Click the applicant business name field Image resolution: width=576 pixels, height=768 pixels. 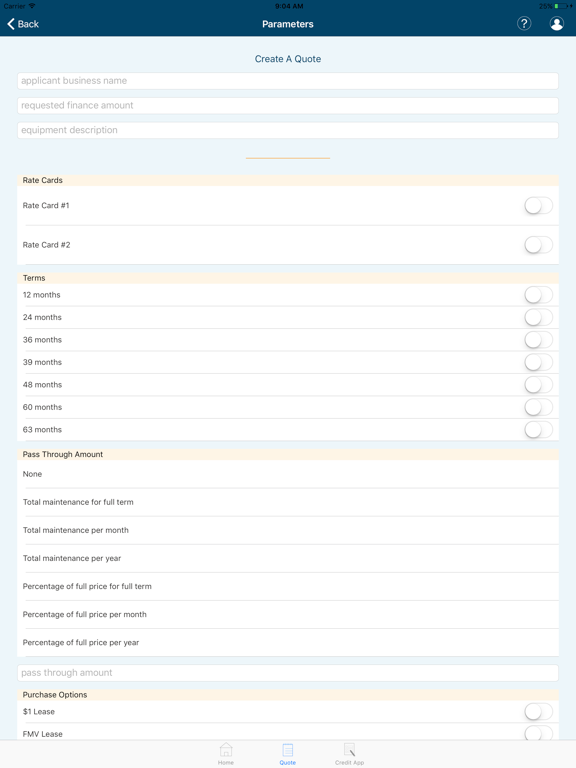tap(288, 81)
